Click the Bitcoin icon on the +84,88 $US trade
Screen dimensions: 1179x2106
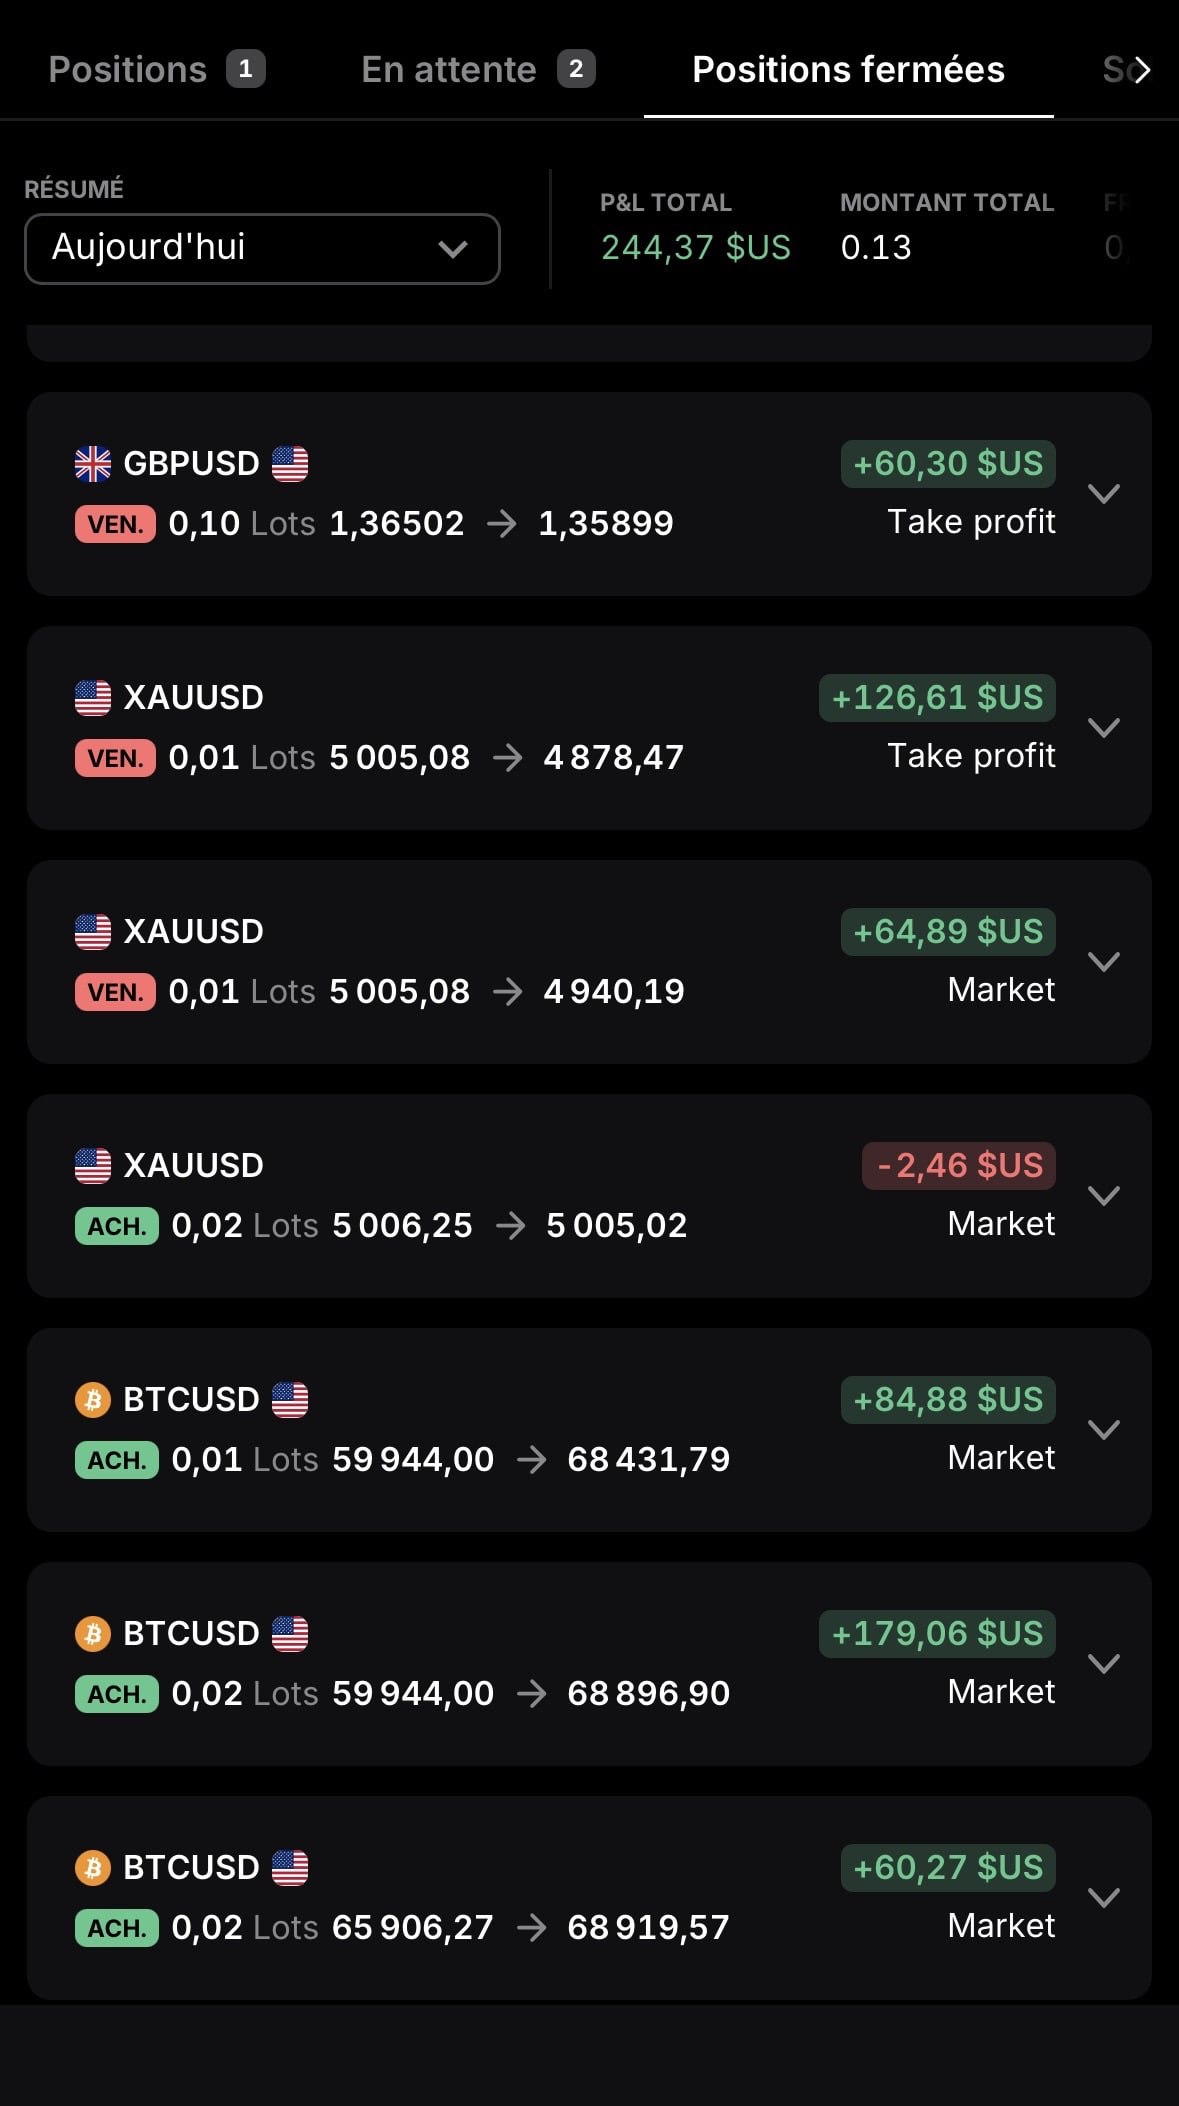pyautogui.click(x=93, y=1400)
